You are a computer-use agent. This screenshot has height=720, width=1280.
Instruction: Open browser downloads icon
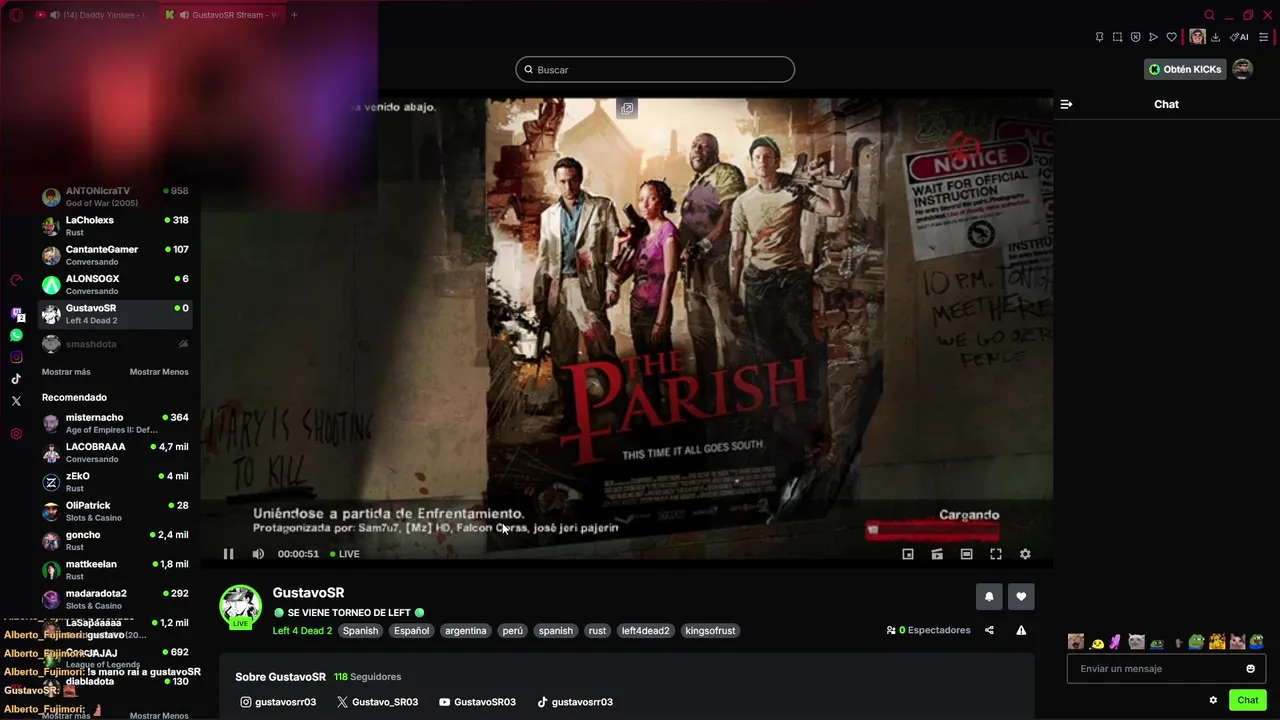click(1215, 37)
